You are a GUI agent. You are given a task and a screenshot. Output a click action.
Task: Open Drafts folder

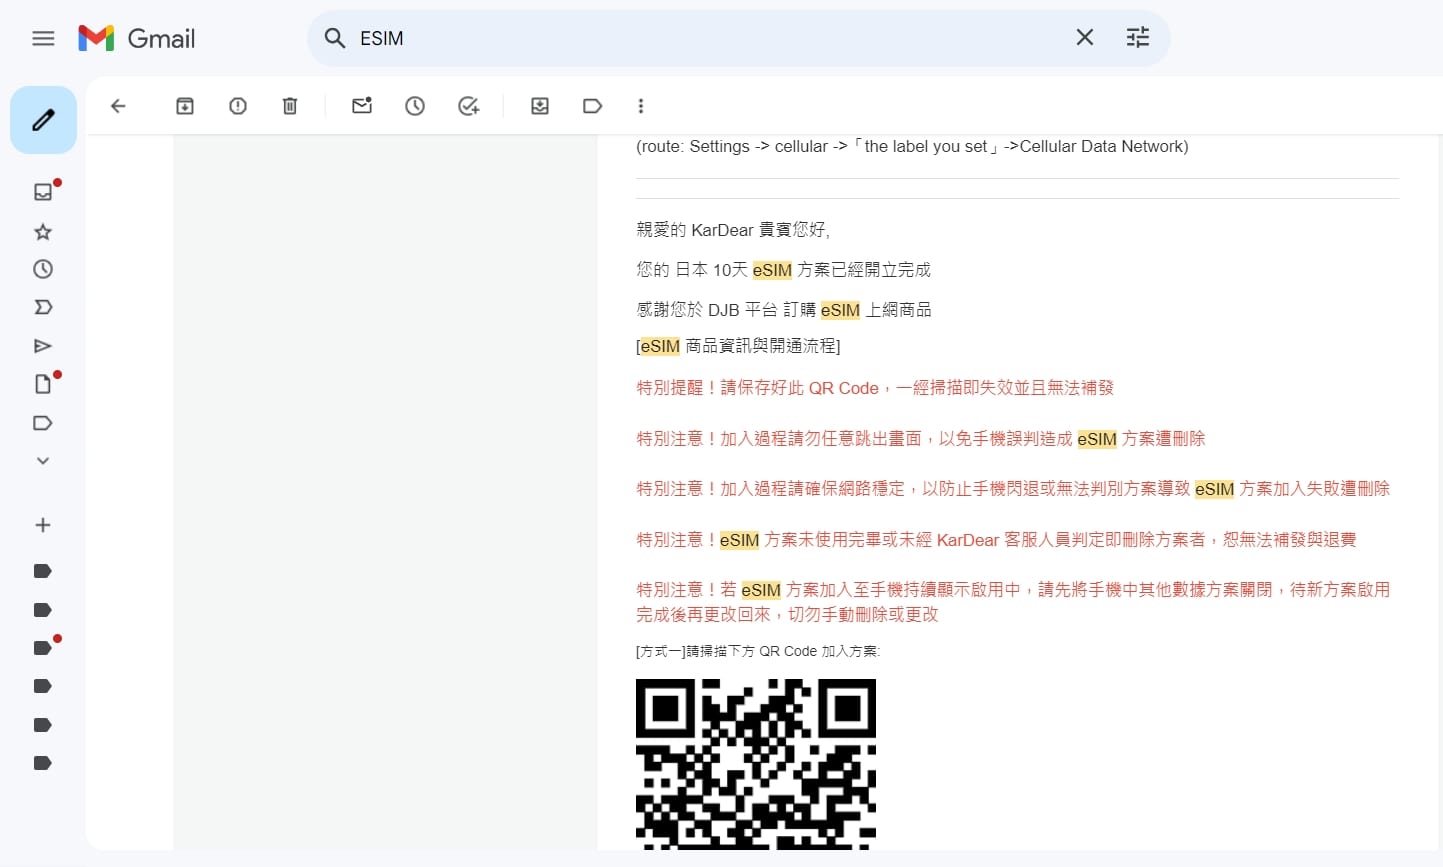point(43,384)
